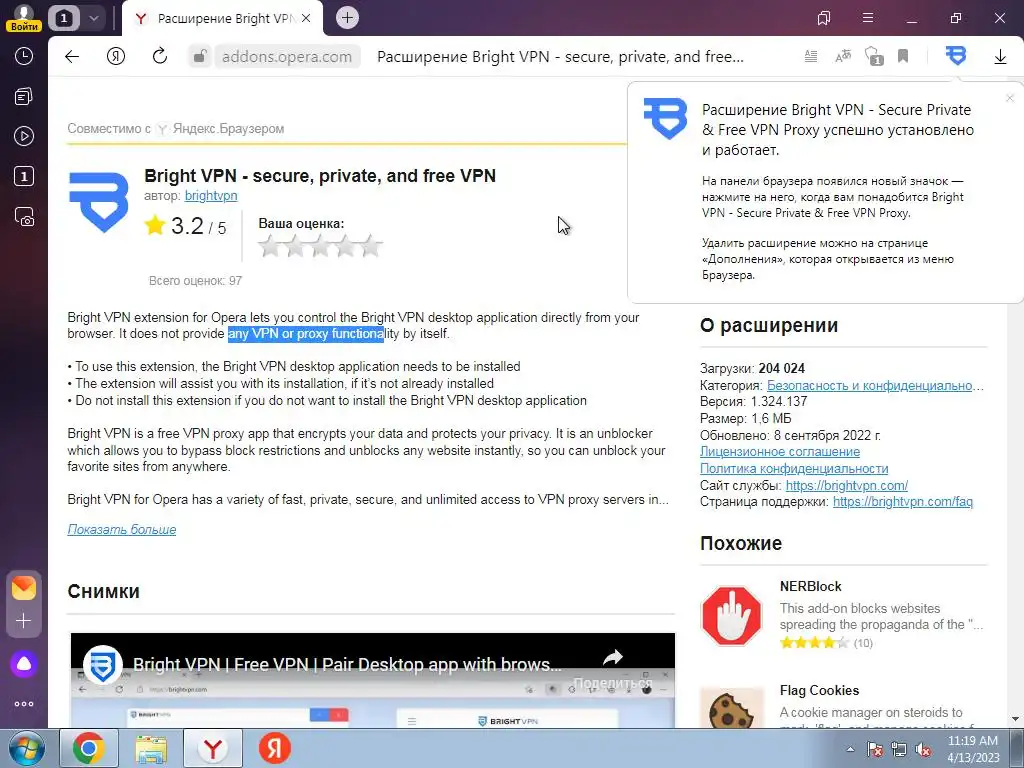Screen dimensions: 1024x768
Task: Open the numbered '1' sidebar panel icon
Action: tap(24, 176)
